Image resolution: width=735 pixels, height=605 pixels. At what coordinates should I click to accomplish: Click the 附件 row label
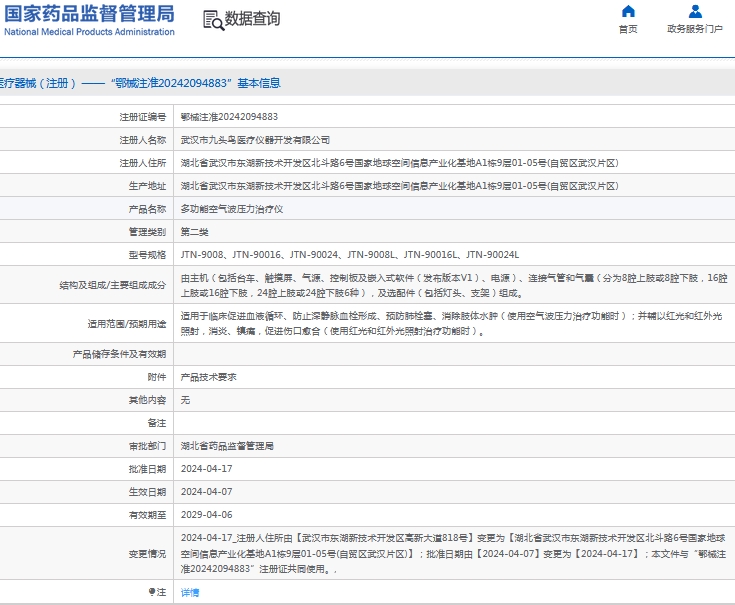157,377
